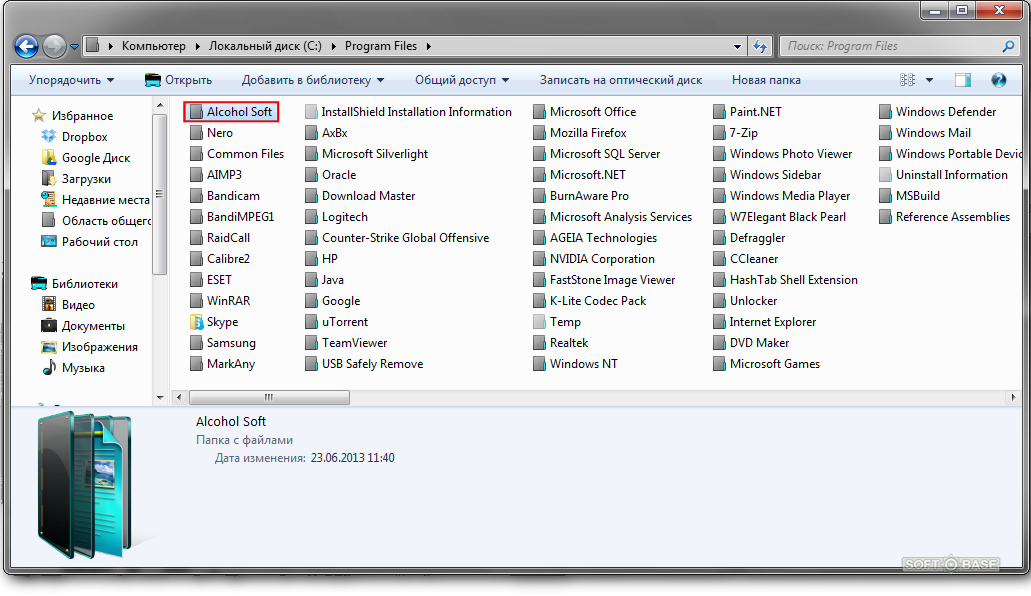The height and width of the screenshot is (596, 1031).
Task: Select the Skype folder icon
Action: click(x=197, y=322)
